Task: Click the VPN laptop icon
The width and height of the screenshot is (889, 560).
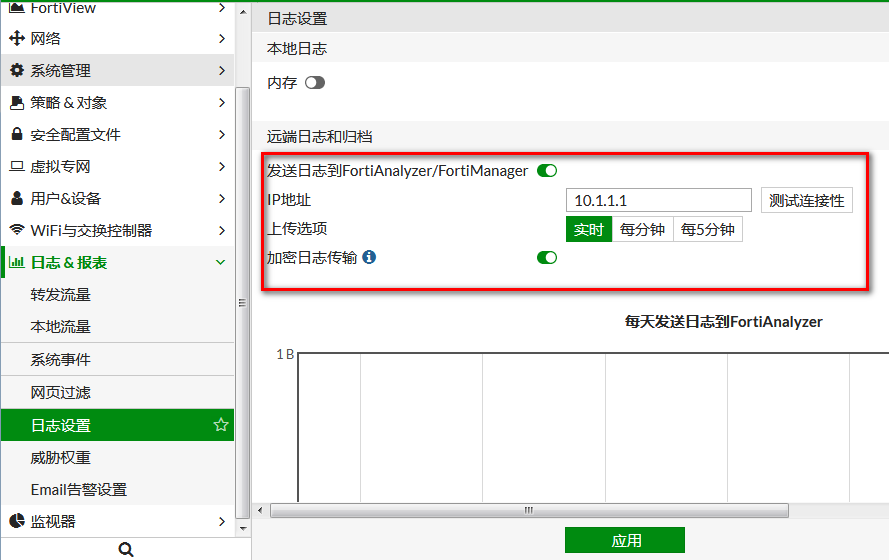Action: tap(17, 166)
